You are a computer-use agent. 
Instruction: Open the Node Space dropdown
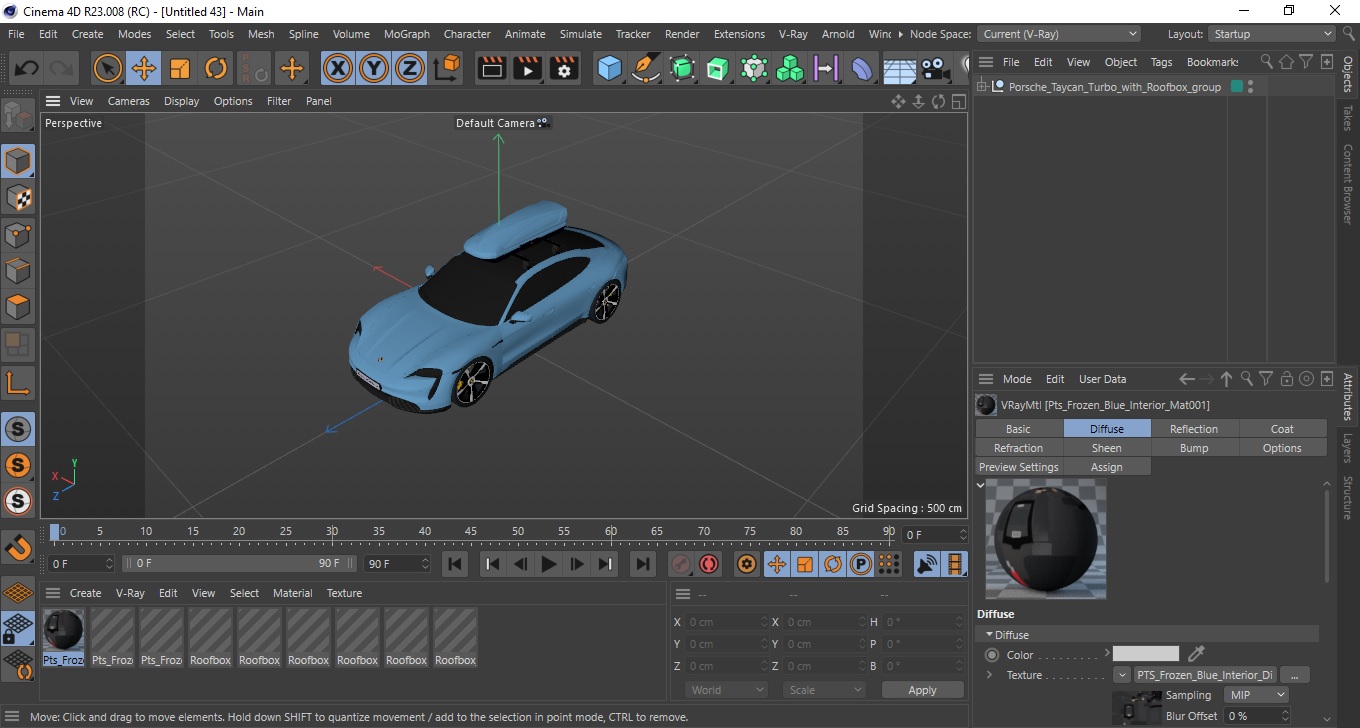click(1058, 34)
